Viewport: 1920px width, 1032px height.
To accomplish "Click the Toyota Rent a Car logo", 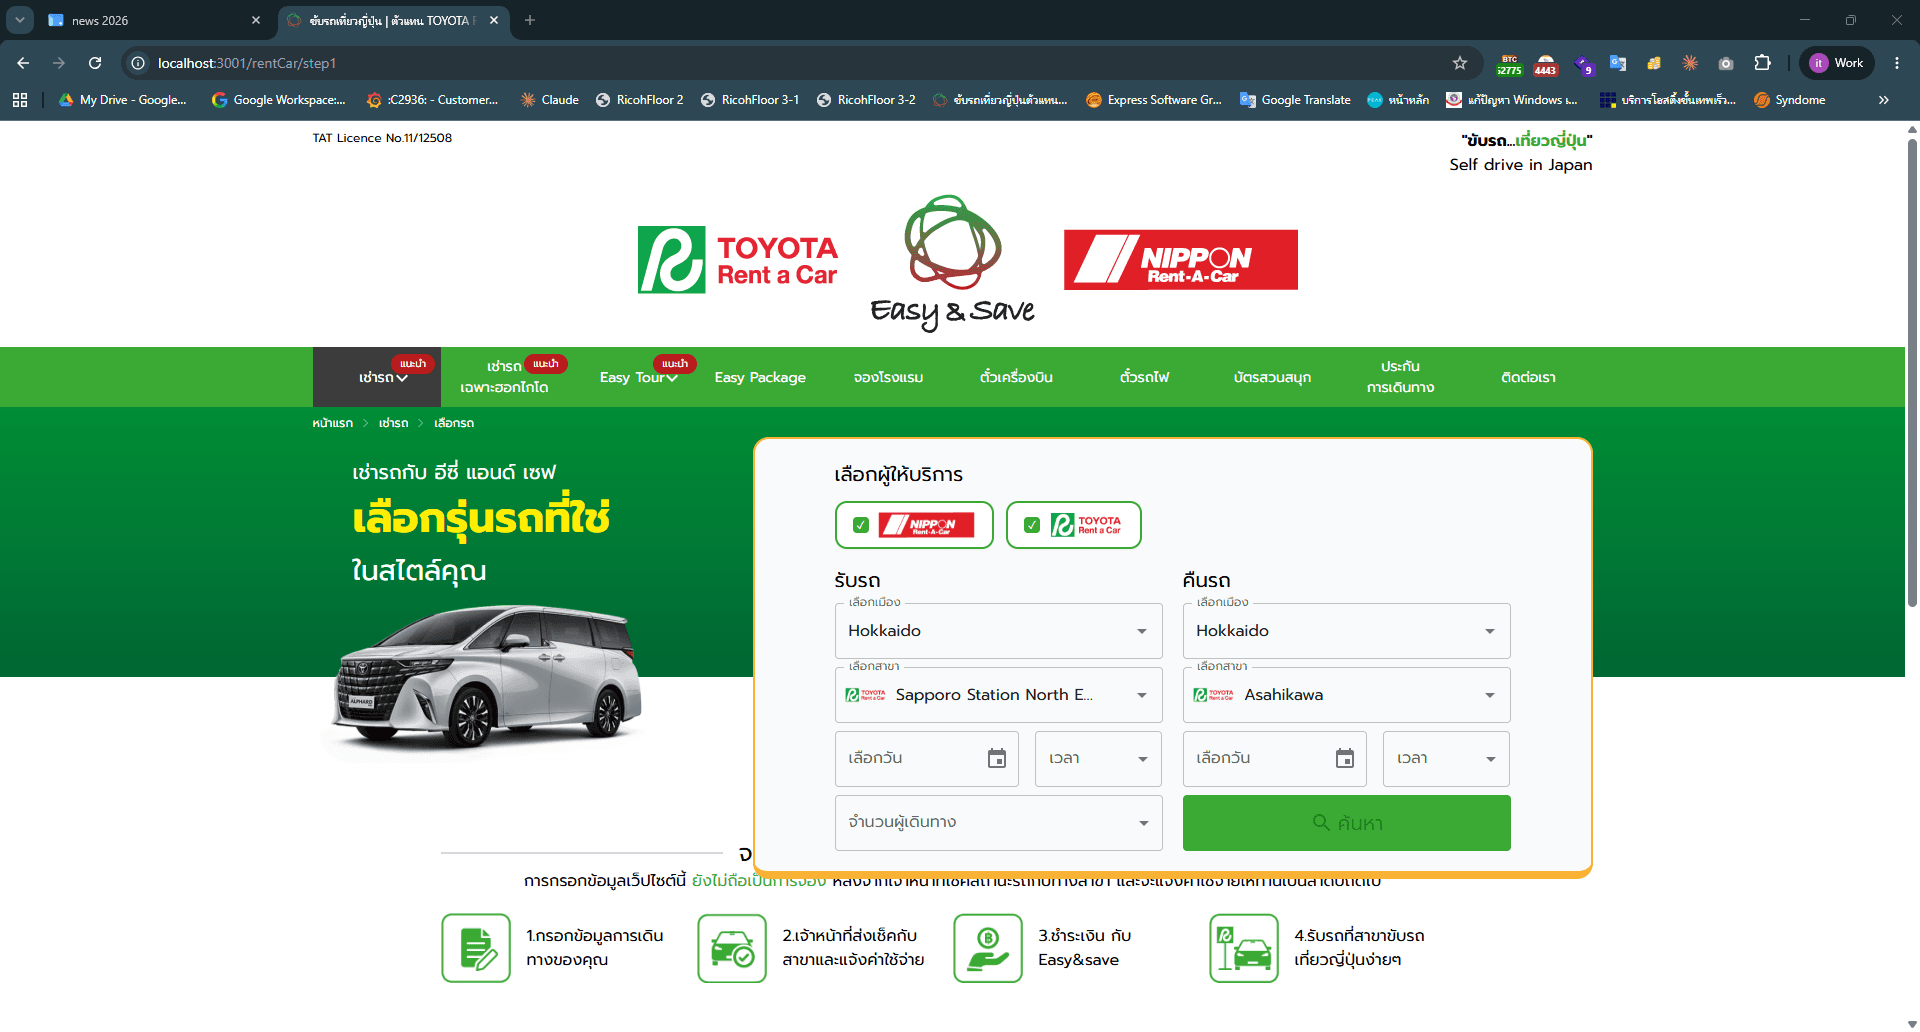I will click(x=738, y=260).
